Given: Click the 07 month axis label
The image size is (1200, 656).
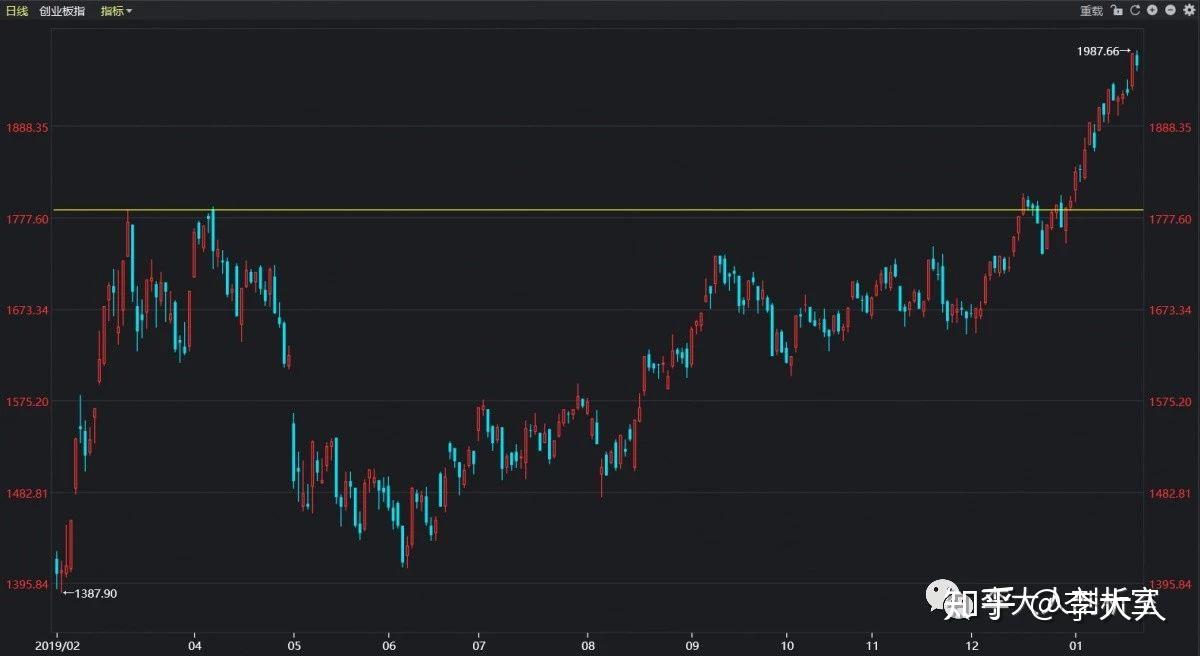Looking at the screenshot, I should (x=480, y=647).
